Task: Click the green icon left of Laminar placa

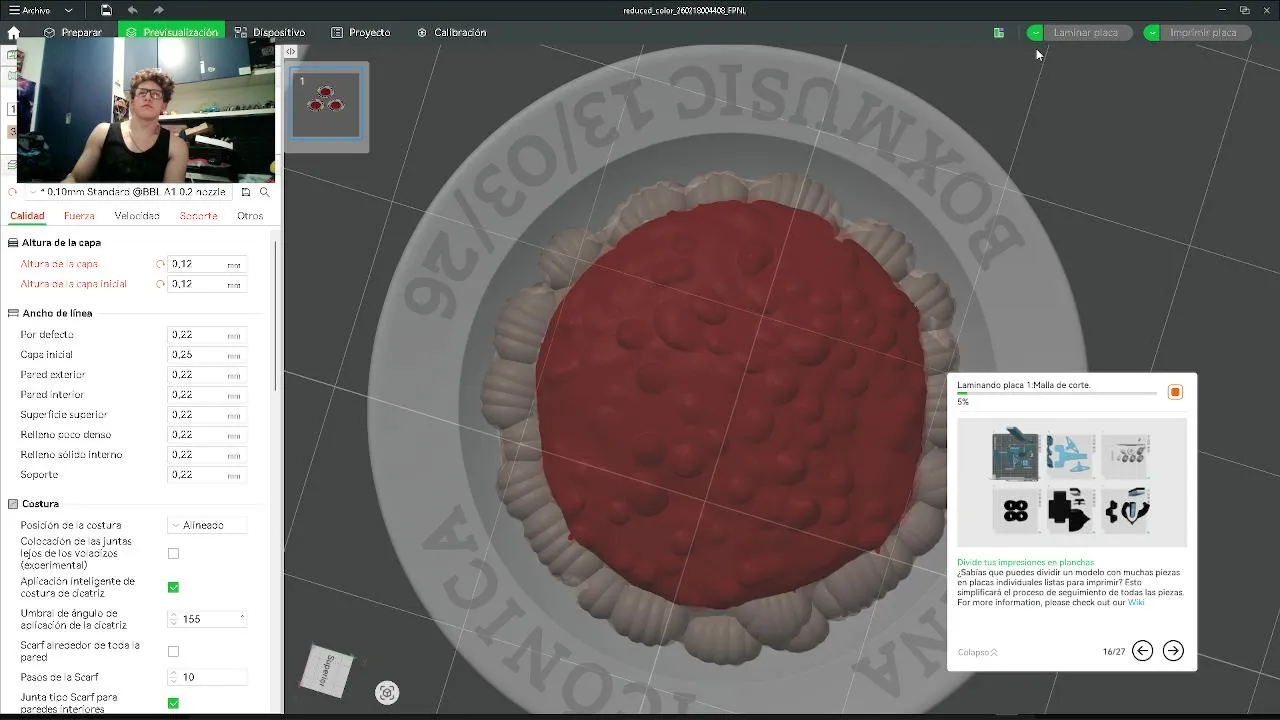Action: coord(999,33)
